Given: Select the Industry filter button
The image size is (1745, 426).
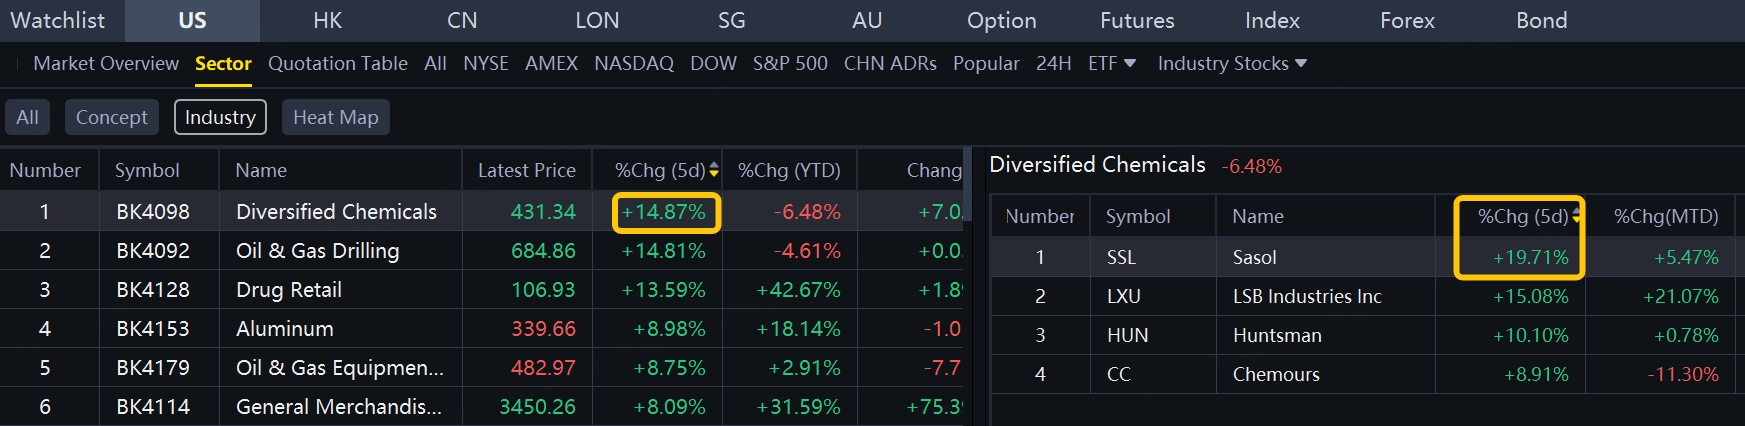Looking at the screenshot, I should [220, 117].
